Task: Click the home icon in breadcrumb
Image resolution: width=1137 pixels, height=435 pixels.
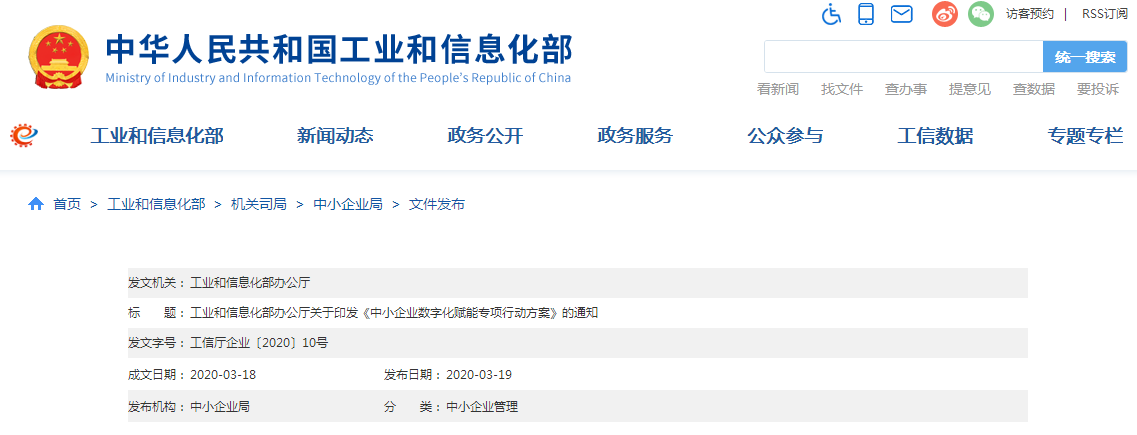Action: click(x=36, y=204)
